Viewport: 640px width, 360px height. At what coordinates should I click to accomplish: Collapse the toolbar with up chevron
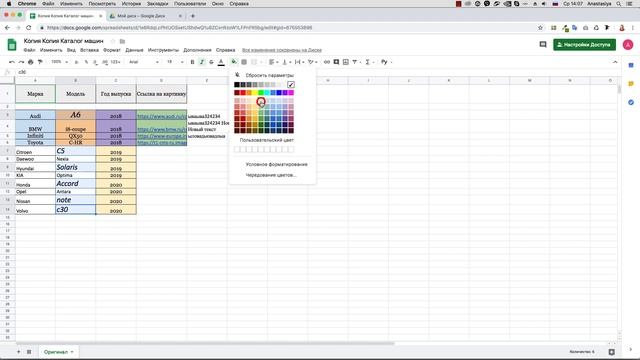(615, 62)
